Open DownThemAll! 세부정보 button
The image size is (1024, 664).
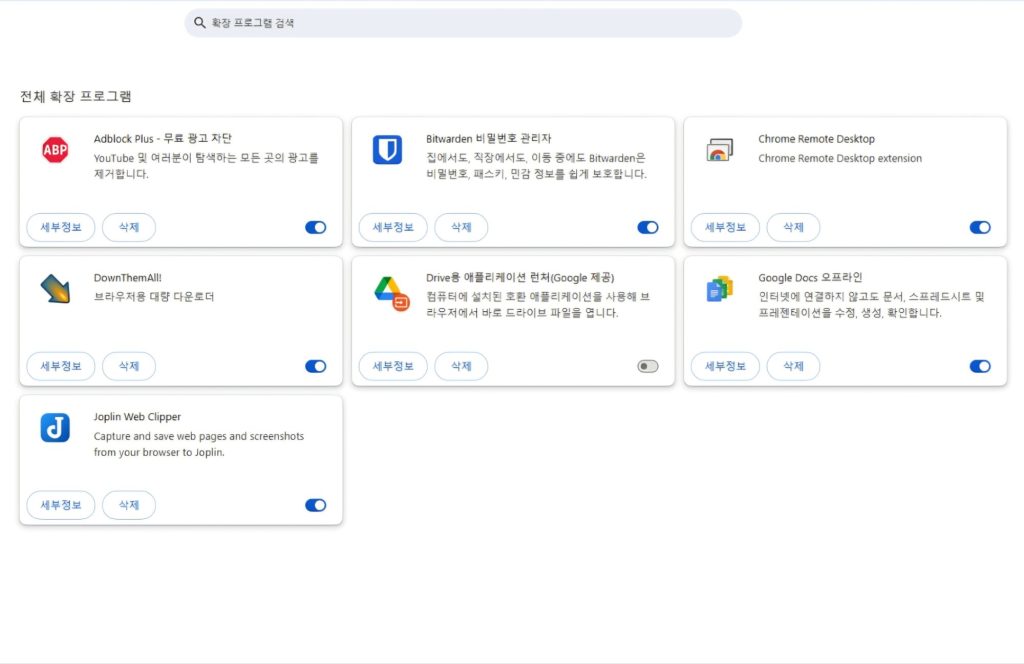[61, 366]
